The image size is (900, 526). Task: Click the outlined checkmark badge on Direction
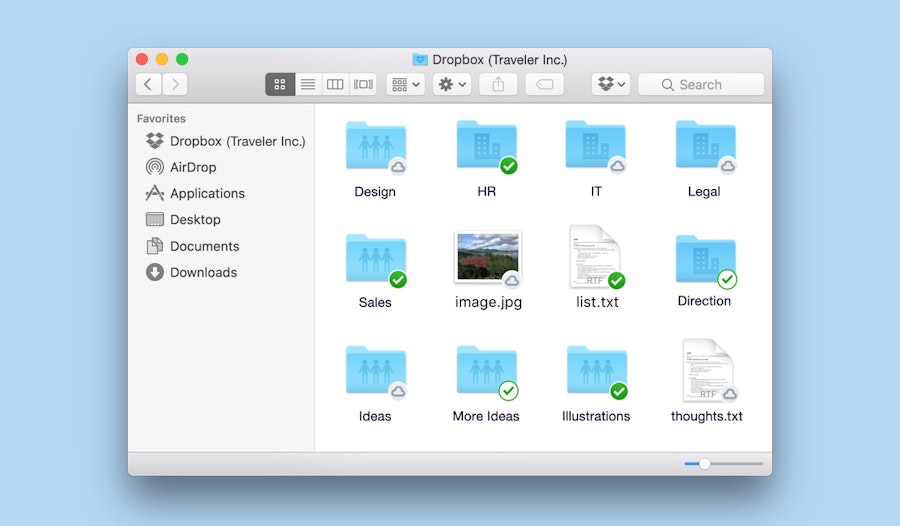coord(727,279)
